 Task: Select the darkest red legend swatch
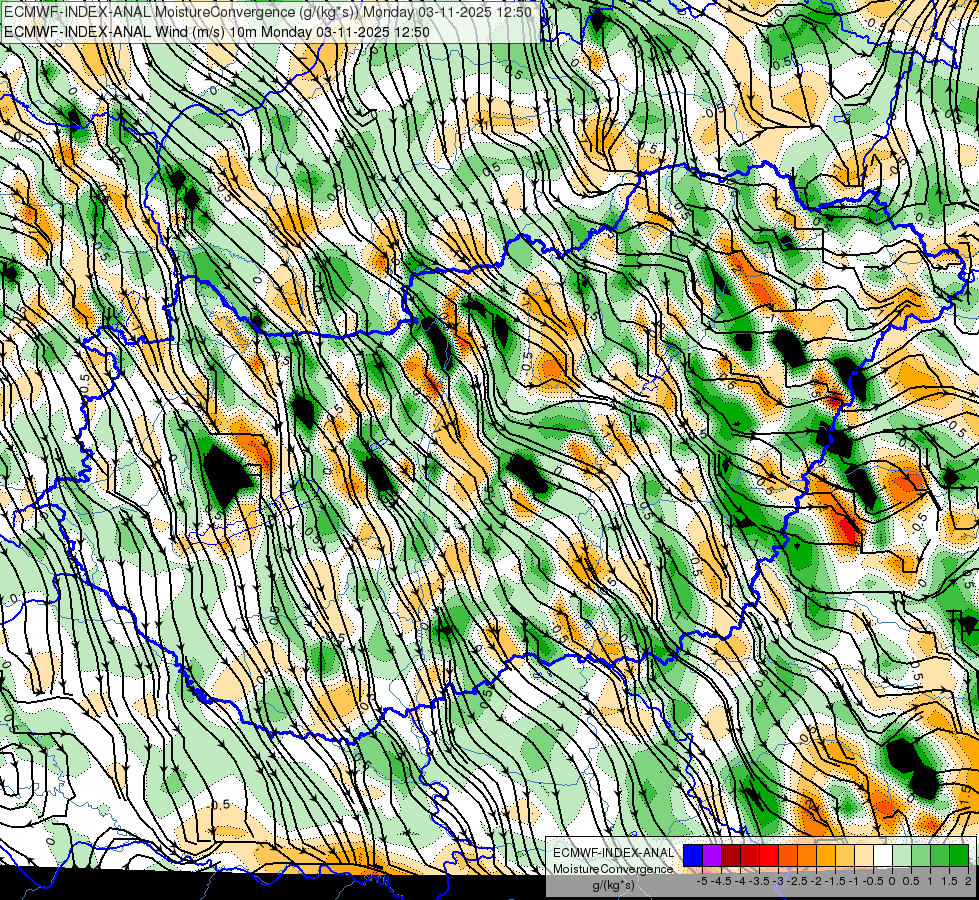731,855
